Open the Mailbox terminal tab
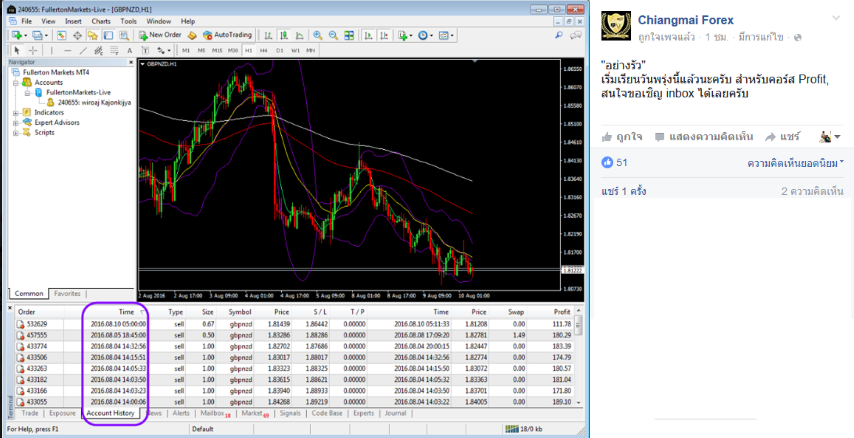Screen dimensions: 854x438 tap(215, 413)
